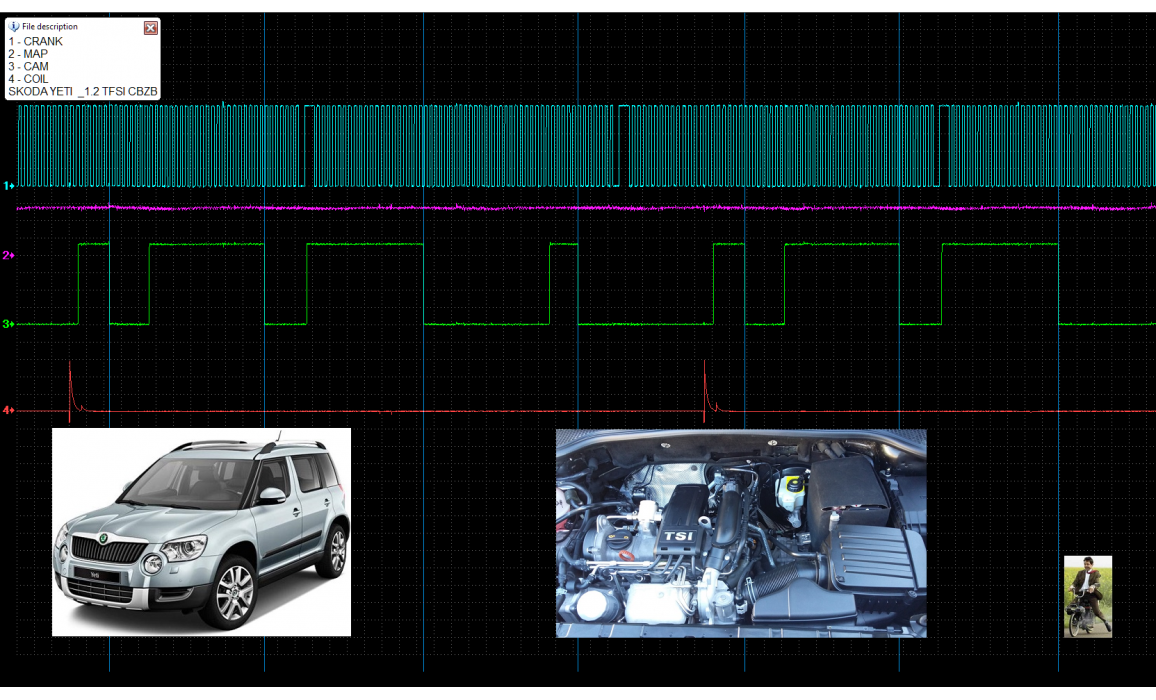
Task: Select channel 3 green zero-level marker
Action: pyautogui.click(x=8, y=324)
